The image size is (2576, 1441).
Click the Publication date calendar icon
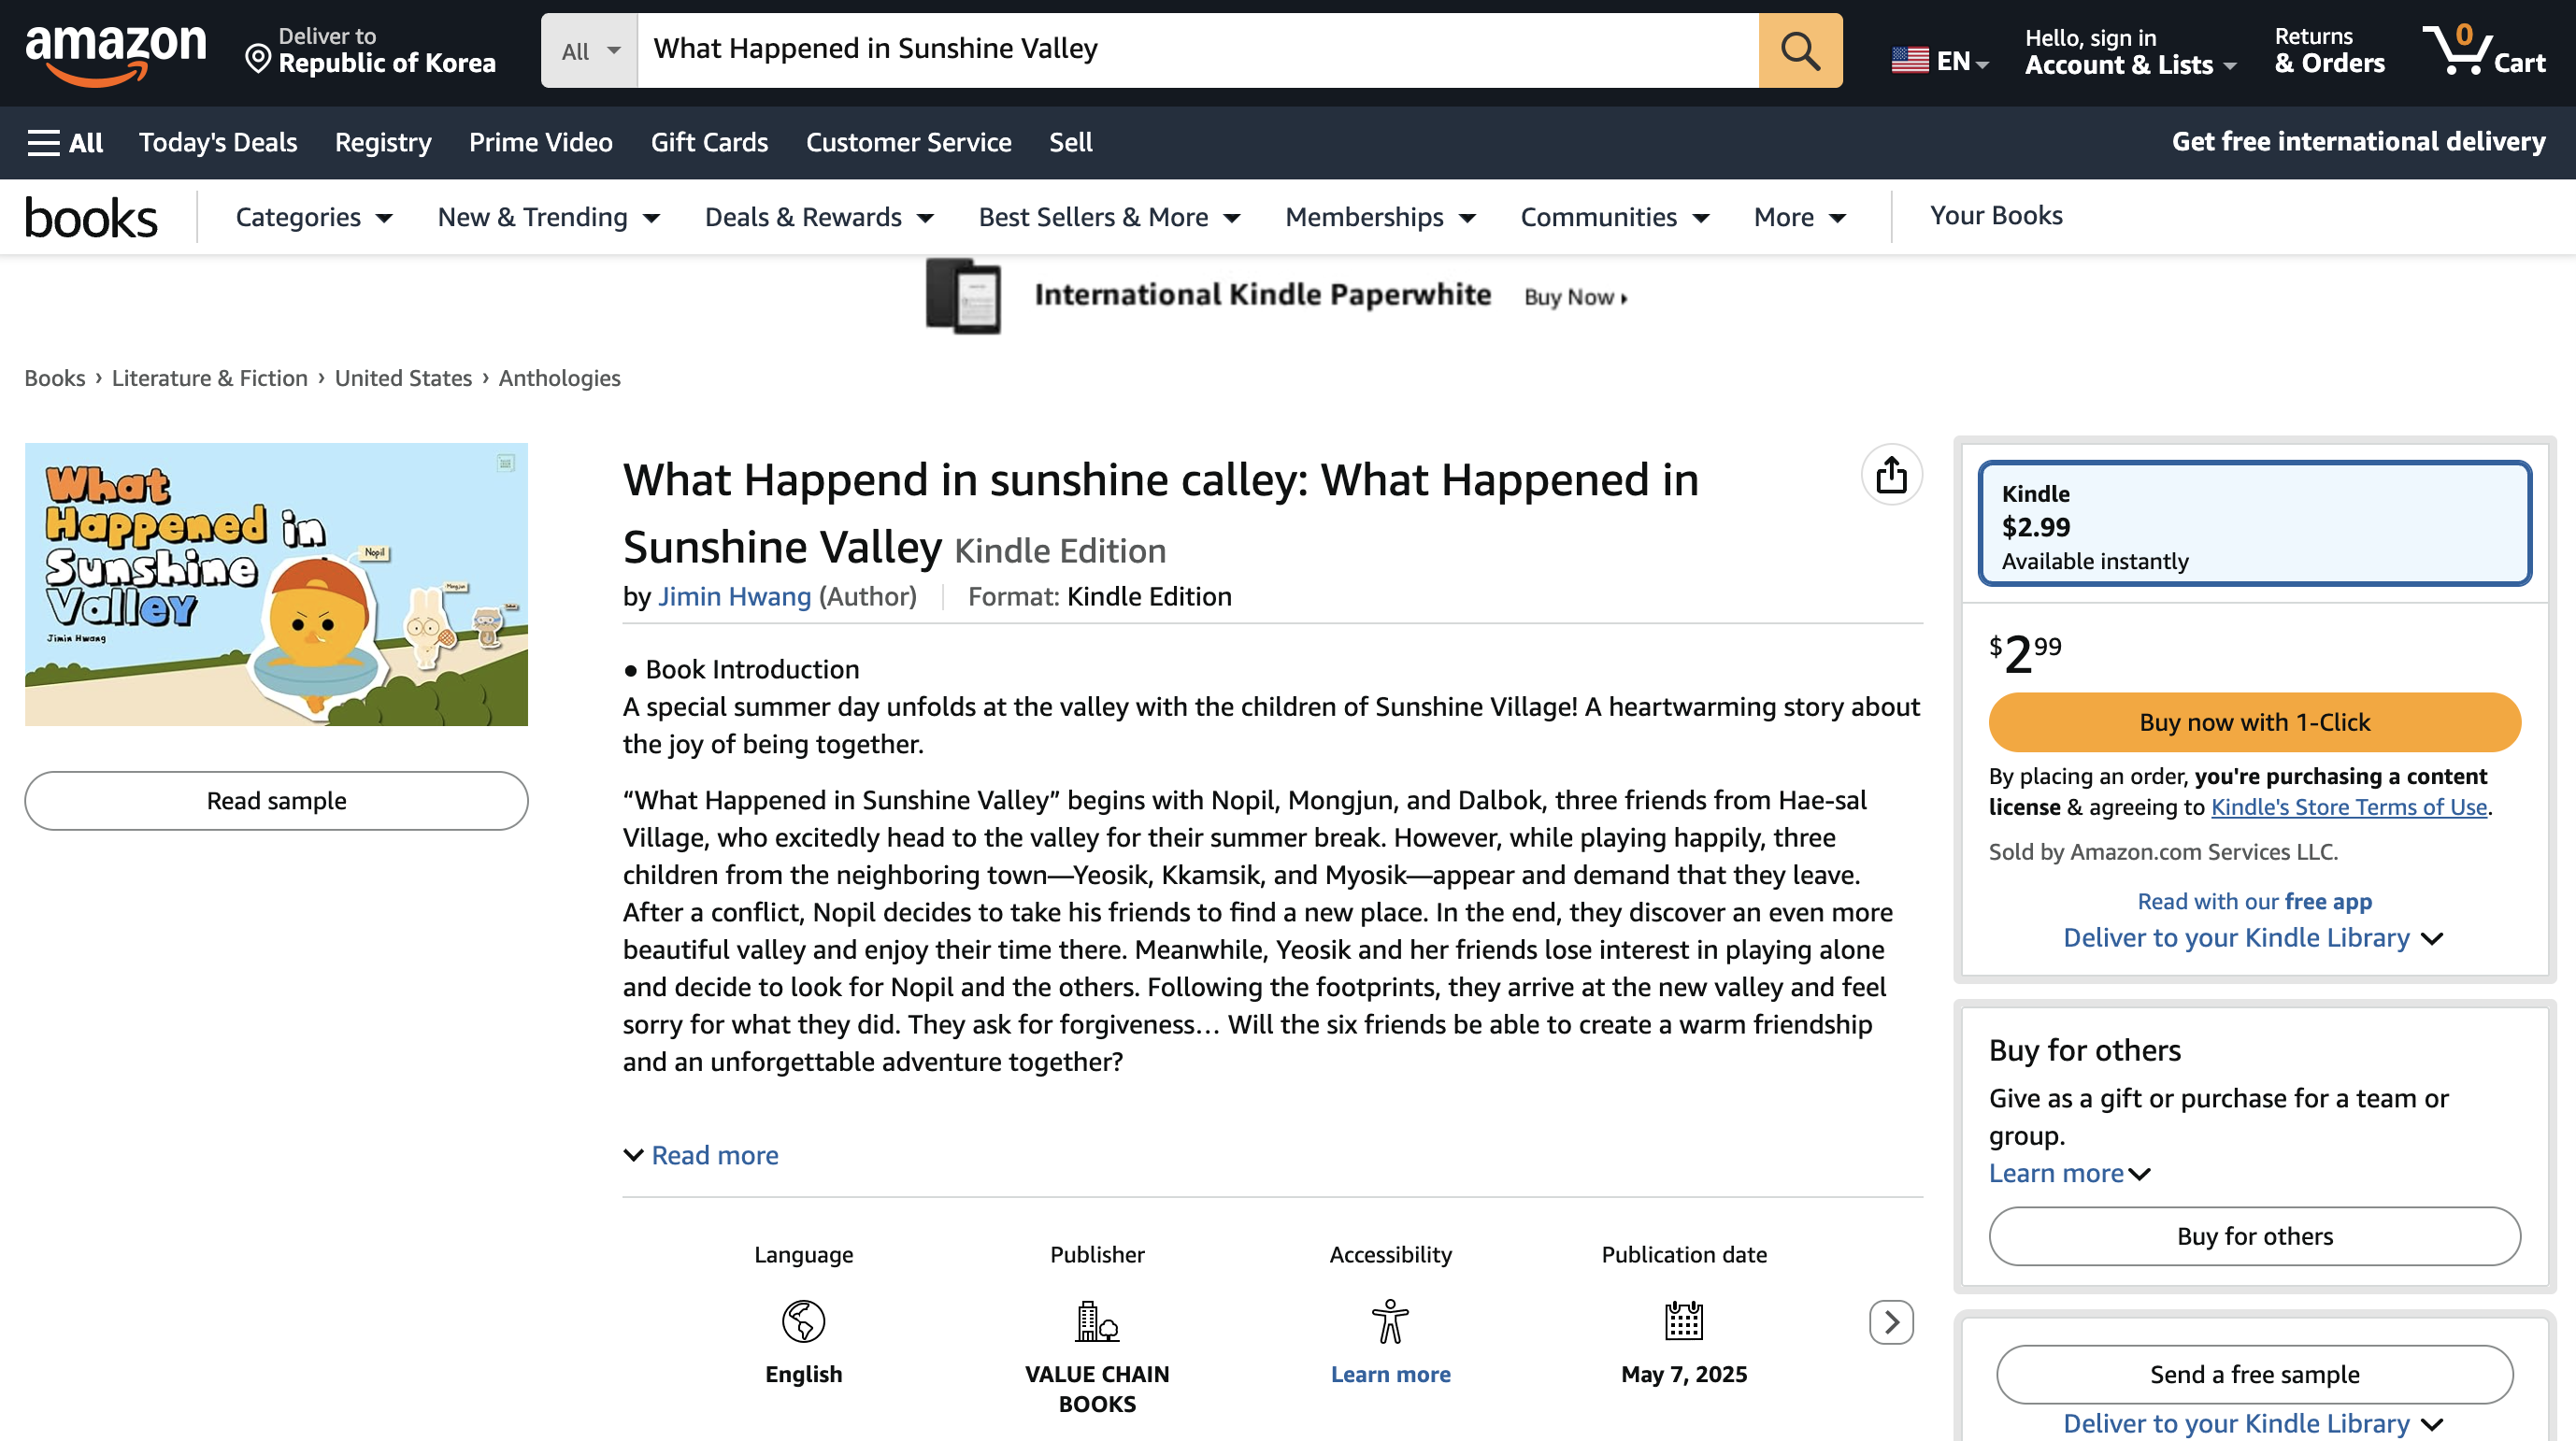(x=1684, y=1321)
